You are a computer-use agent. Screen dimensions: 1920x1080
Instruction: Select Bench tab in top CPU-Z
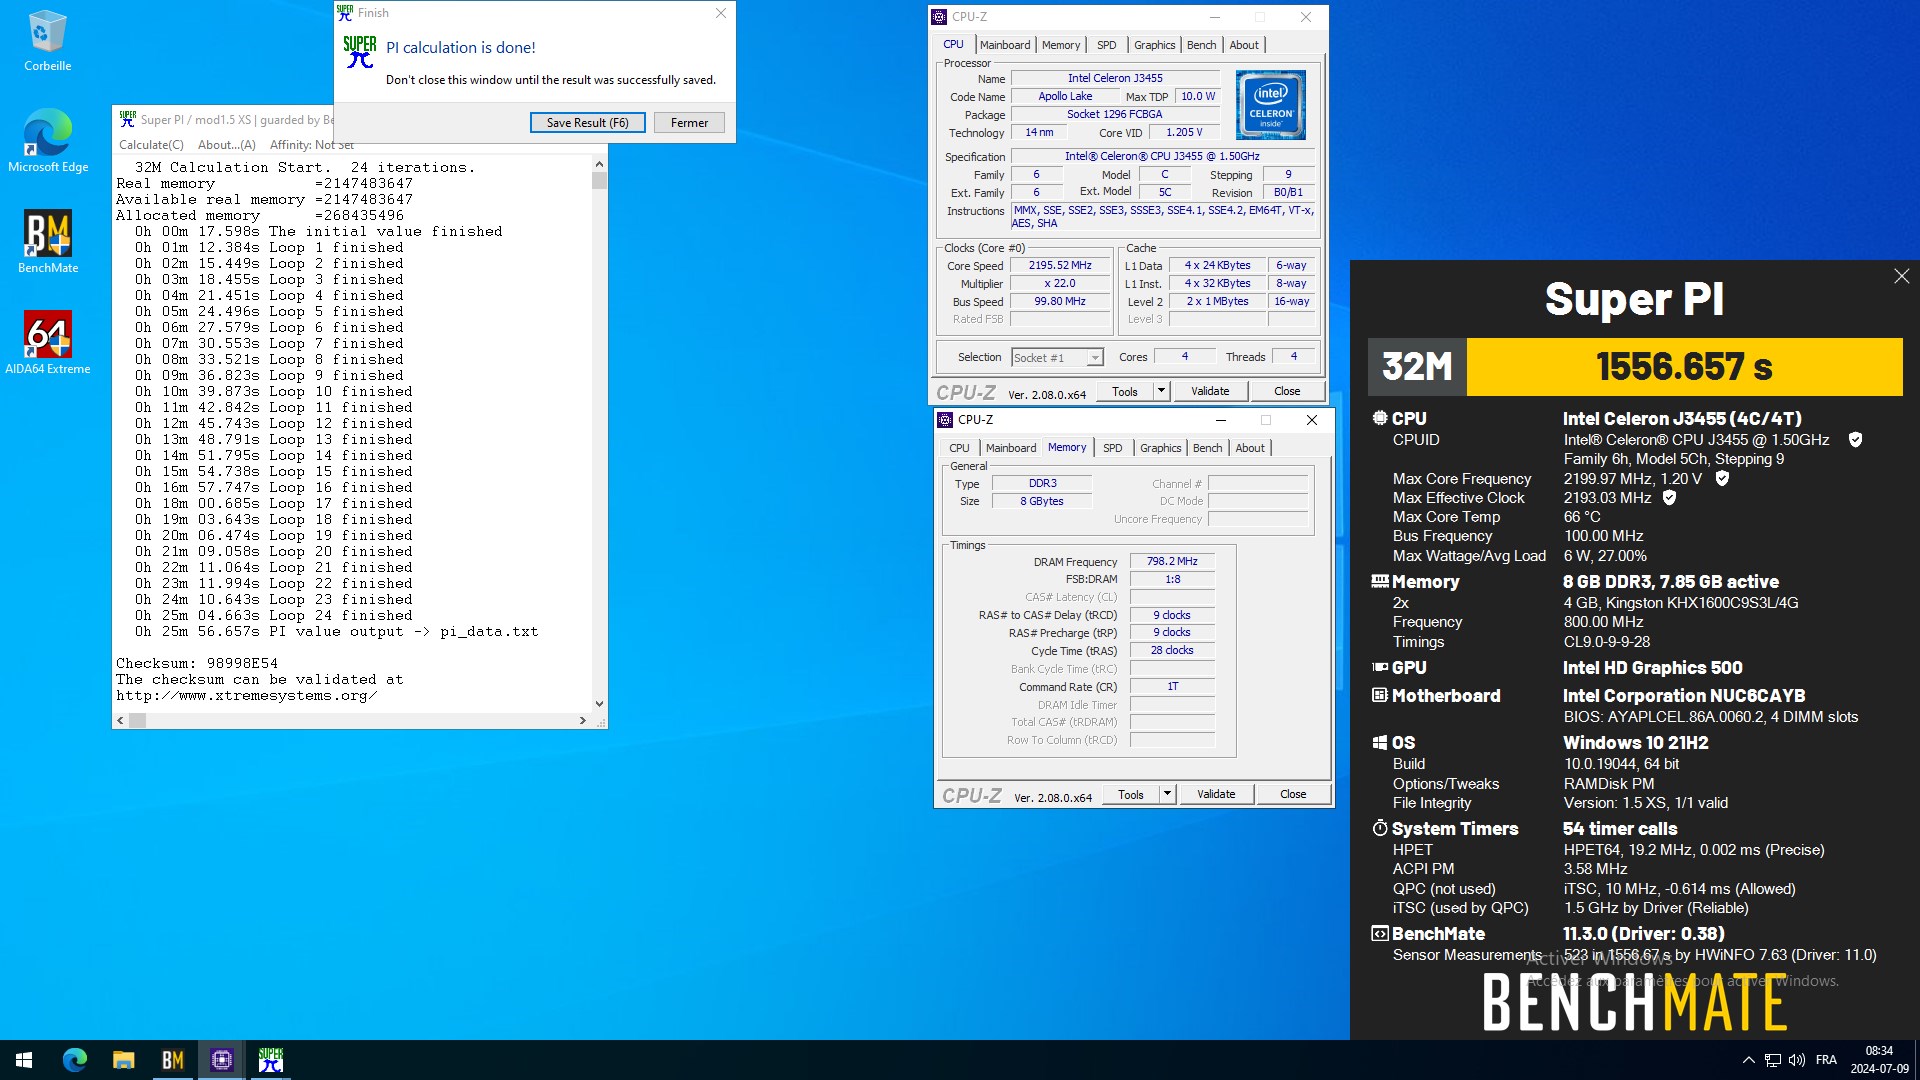point(1201,45)
